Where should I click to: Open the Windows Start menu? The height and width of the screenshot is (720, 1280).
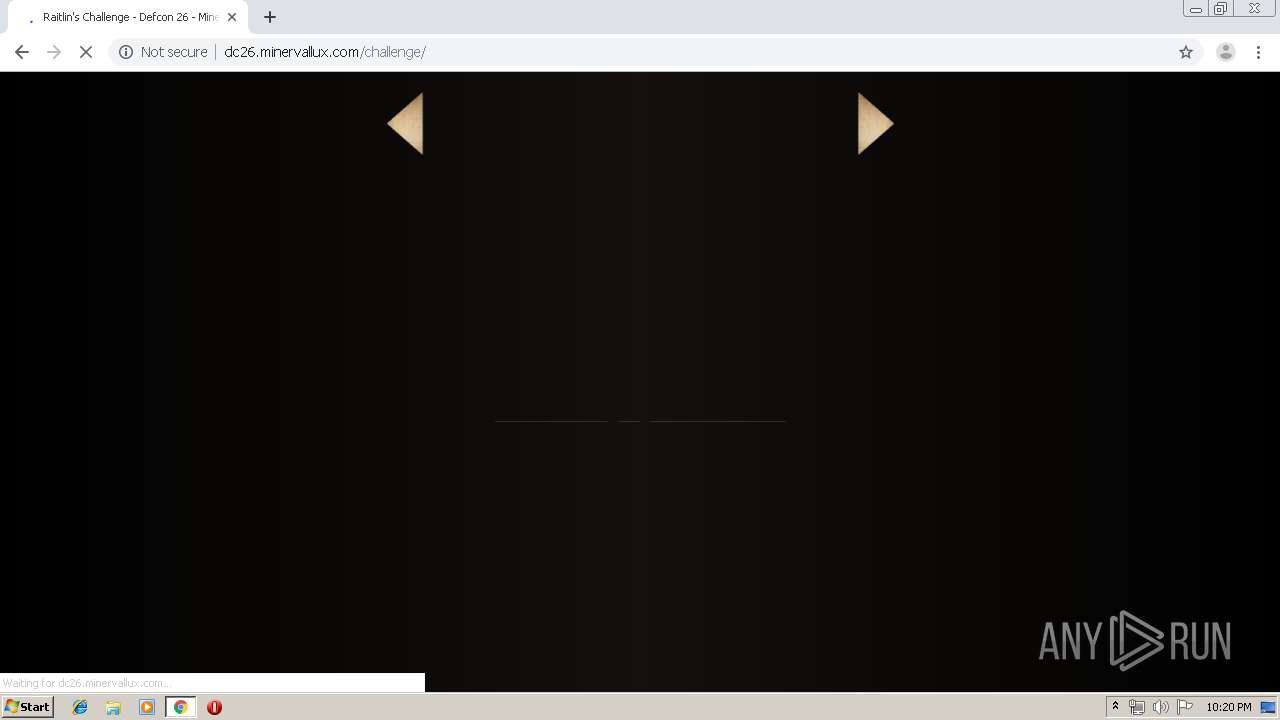(27, 706)
